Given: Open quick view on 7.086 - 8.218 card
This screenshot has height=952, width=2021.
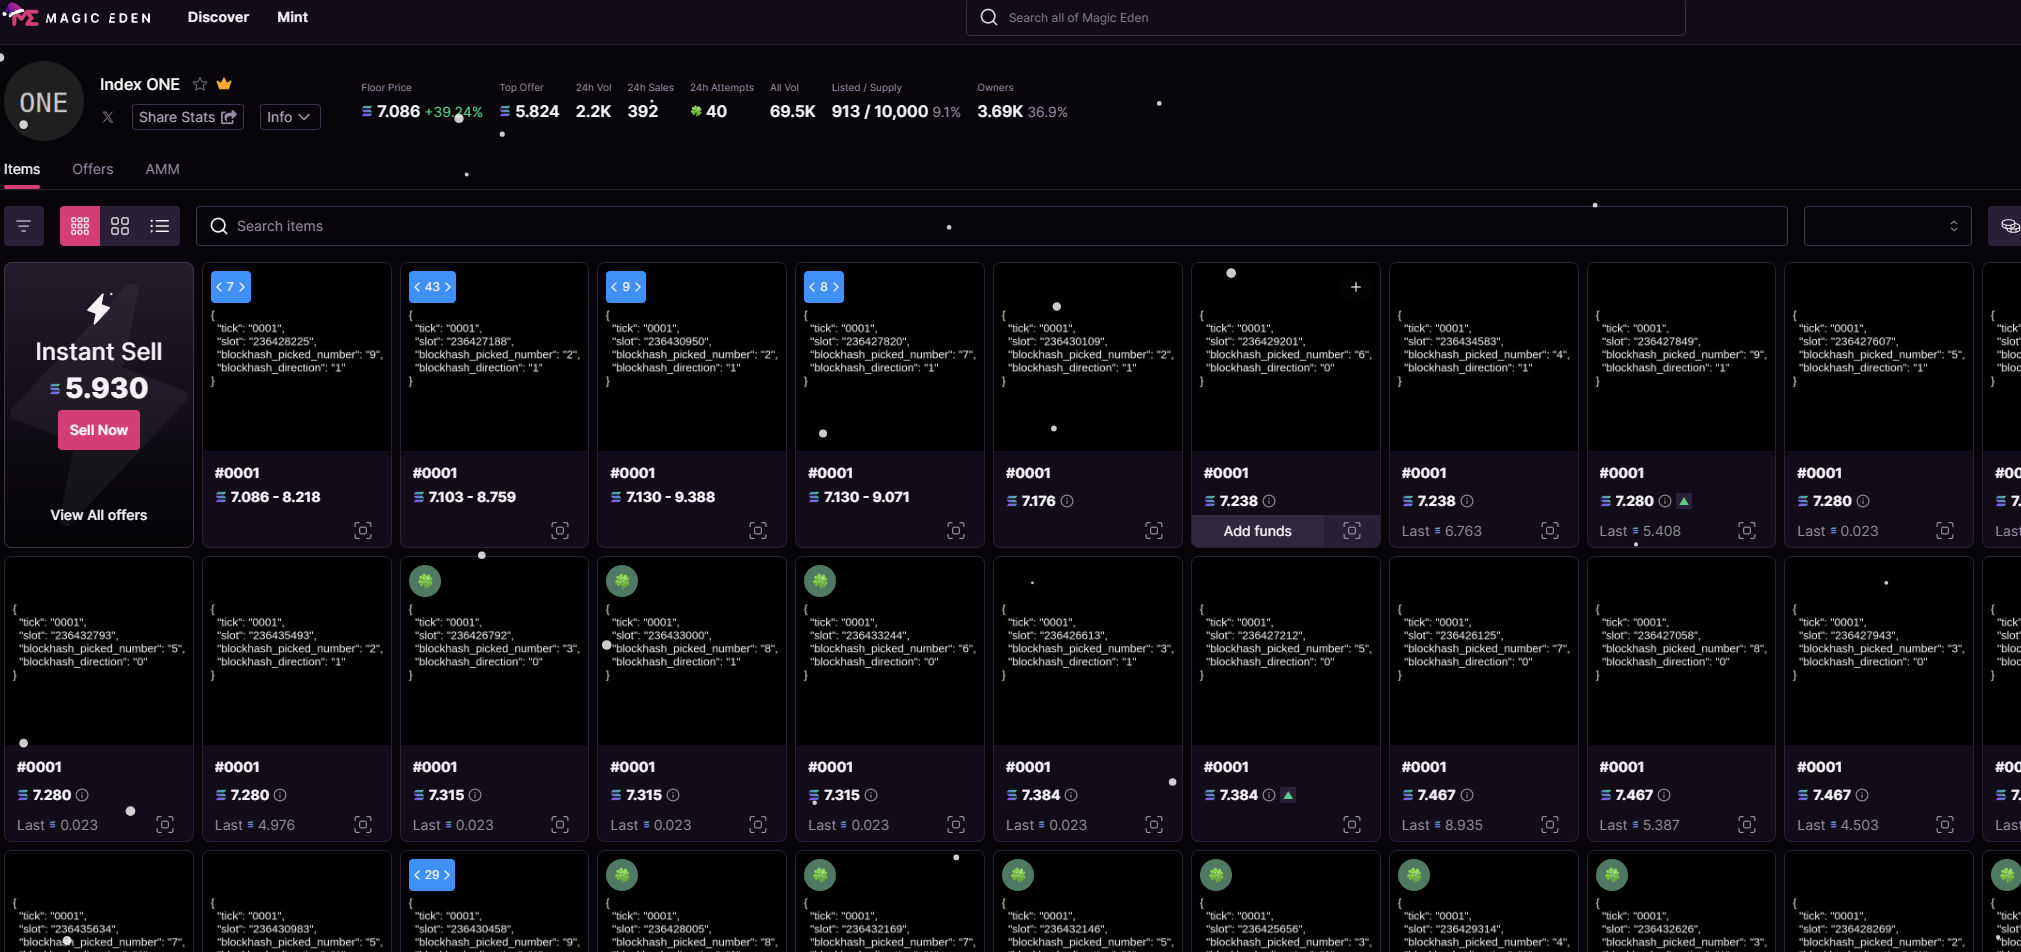Looking at the screenshot, I should click(x=363, y=531).
